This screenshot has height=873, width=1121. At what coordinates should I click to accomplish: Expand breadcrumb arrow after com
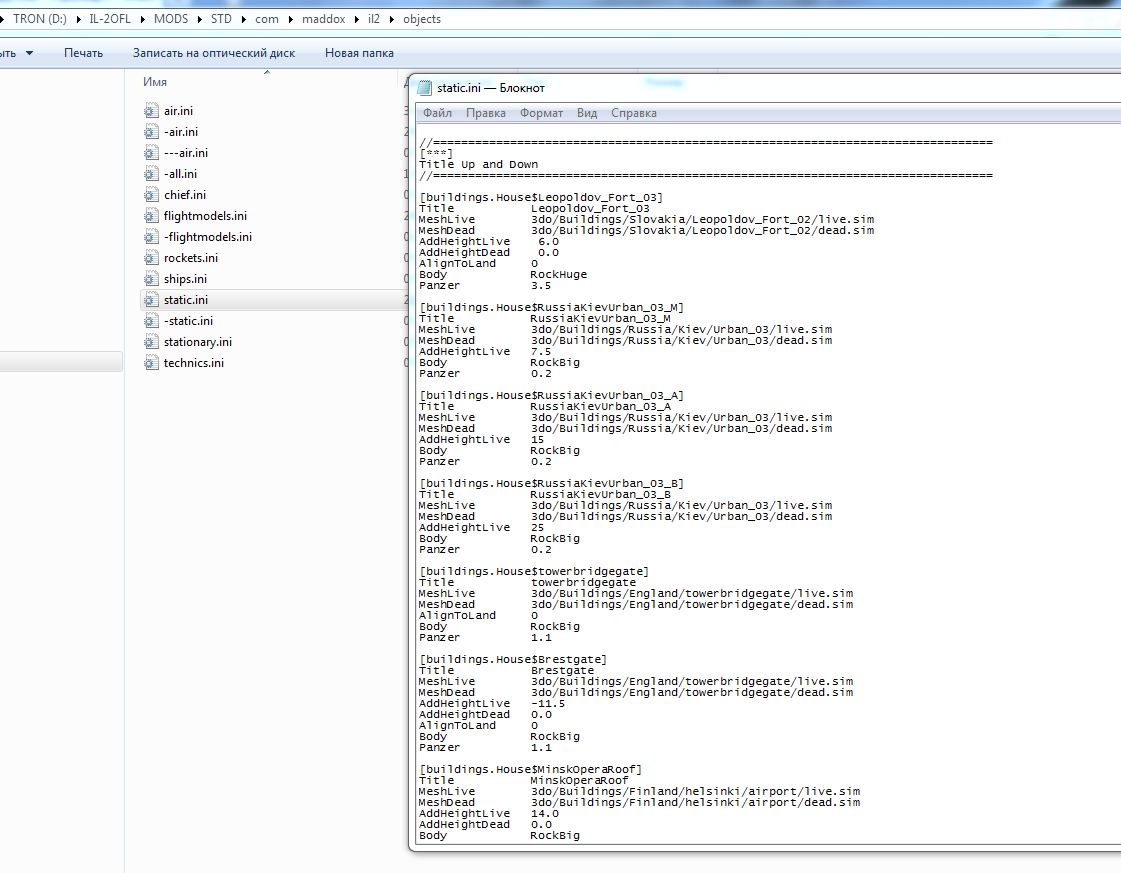[291, 19]
